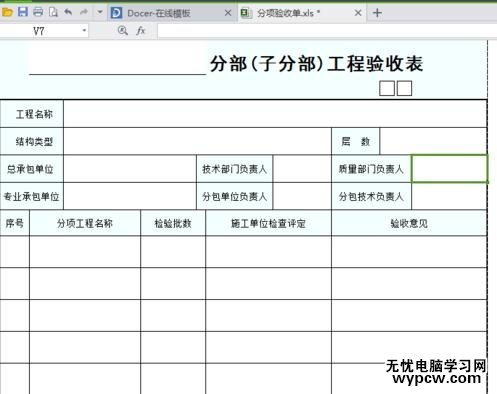This screenshot has height=394, width=497.
Task: Click the Redo arrow
Action: coord(83,13)
